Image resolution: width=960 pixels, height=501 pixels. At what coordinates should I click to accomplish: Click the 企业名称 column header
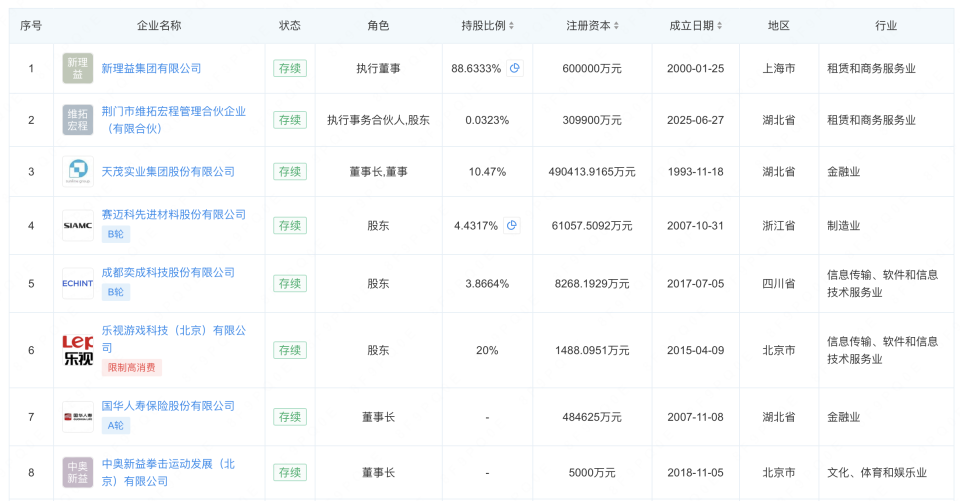159,26
